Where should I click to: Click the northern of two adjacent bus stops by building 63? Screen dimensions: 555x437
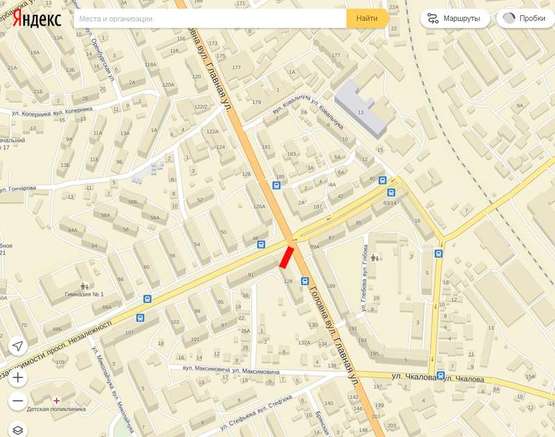382,180
